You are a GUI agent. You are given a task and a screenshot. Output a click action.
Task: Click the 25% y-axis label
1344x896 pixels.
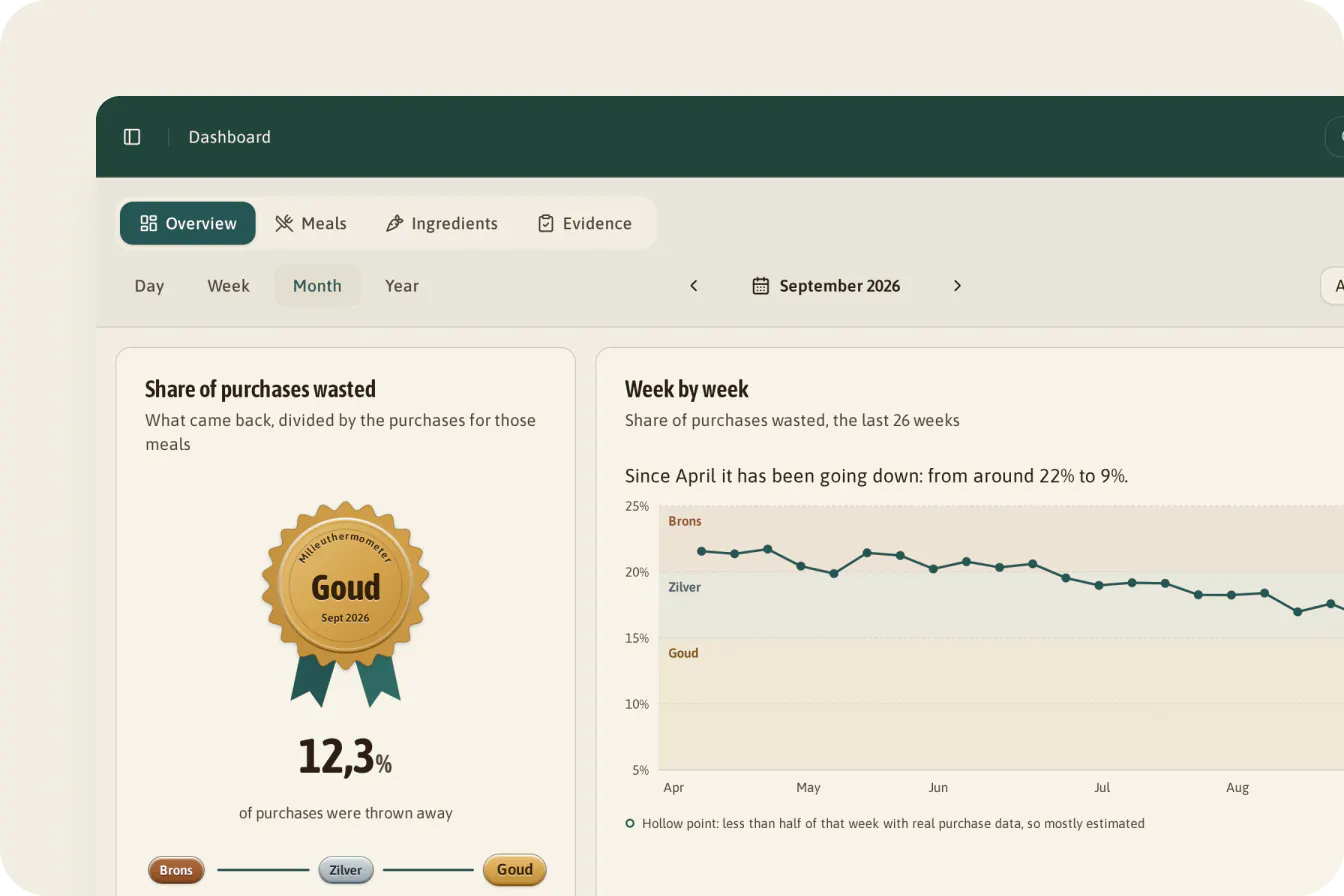click(637, 506)
